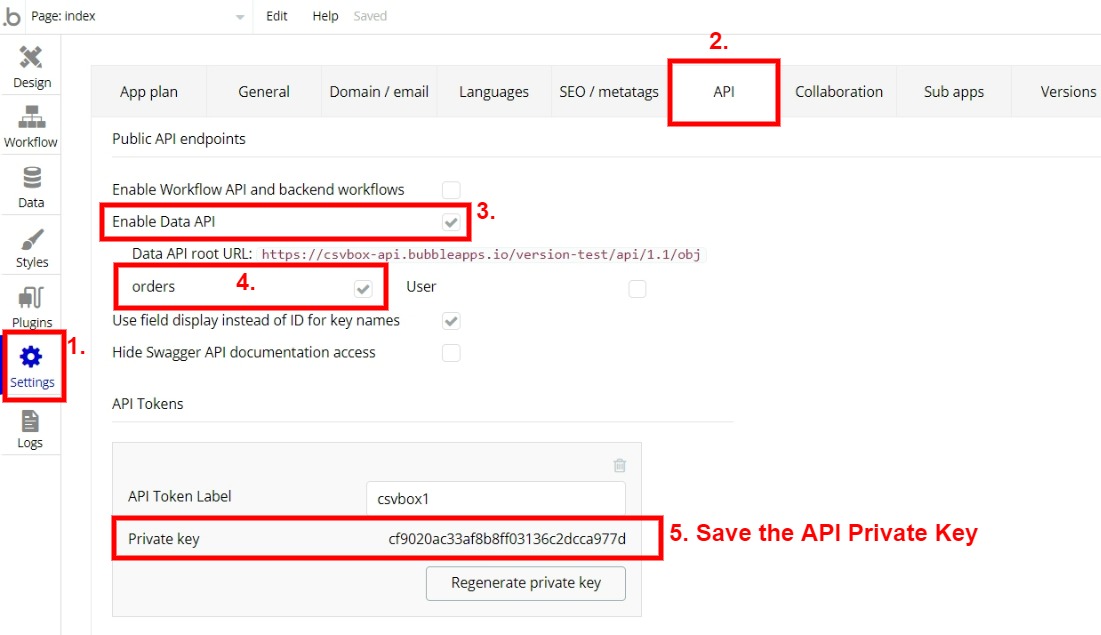Toggle the Enable Data API checkbox

point(451,222)
